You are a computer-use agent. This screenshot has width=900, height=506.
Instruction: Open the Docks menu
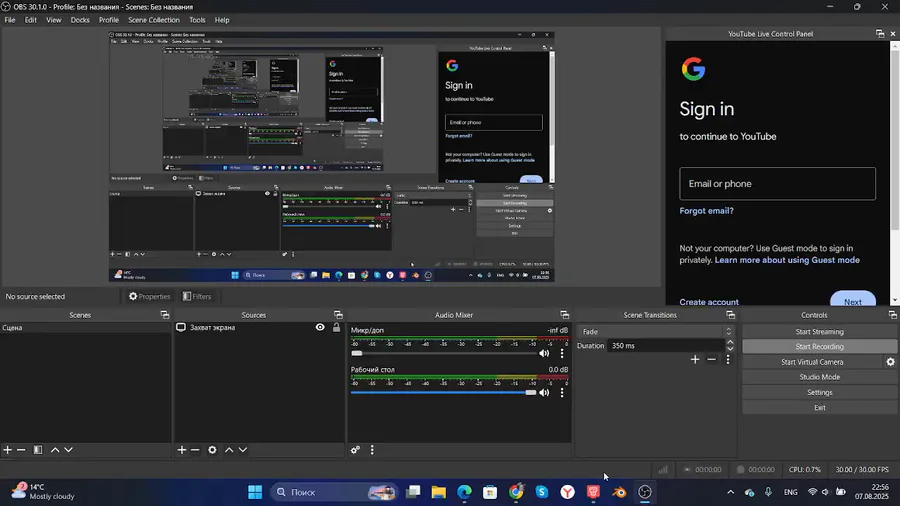[x=80, y=20]
